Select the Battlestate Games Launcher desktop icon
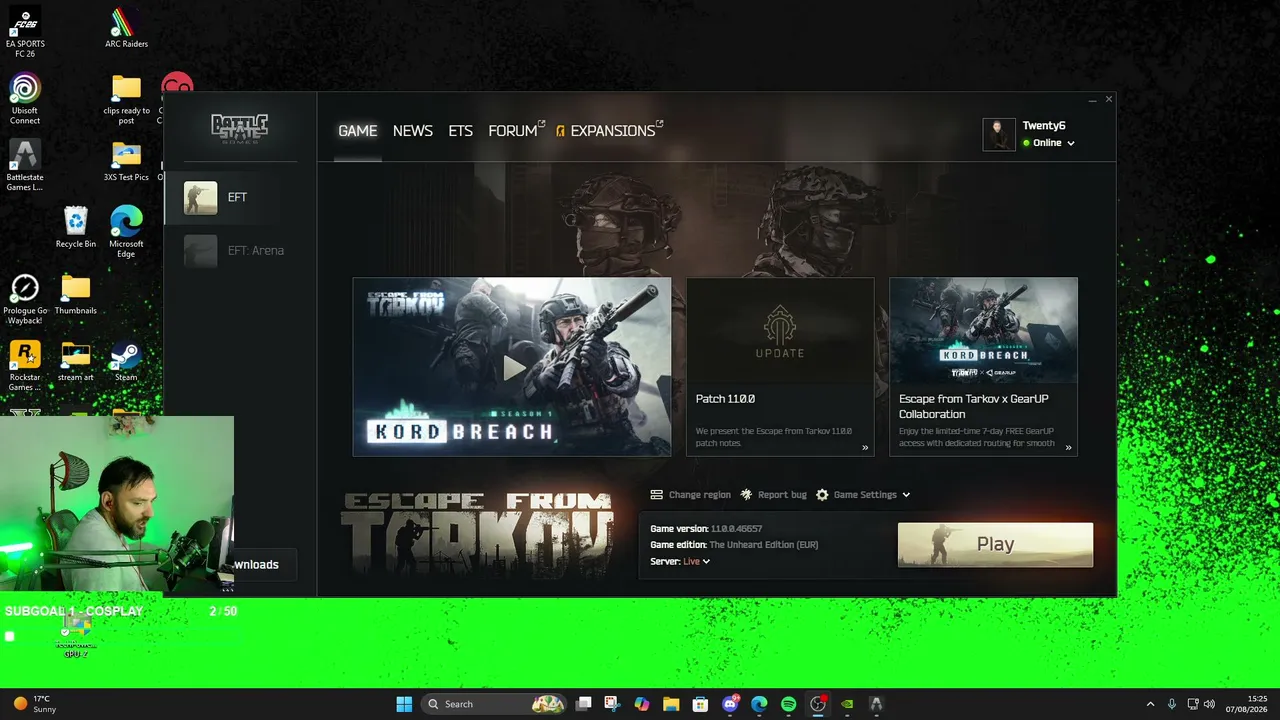 pos(25,166)
